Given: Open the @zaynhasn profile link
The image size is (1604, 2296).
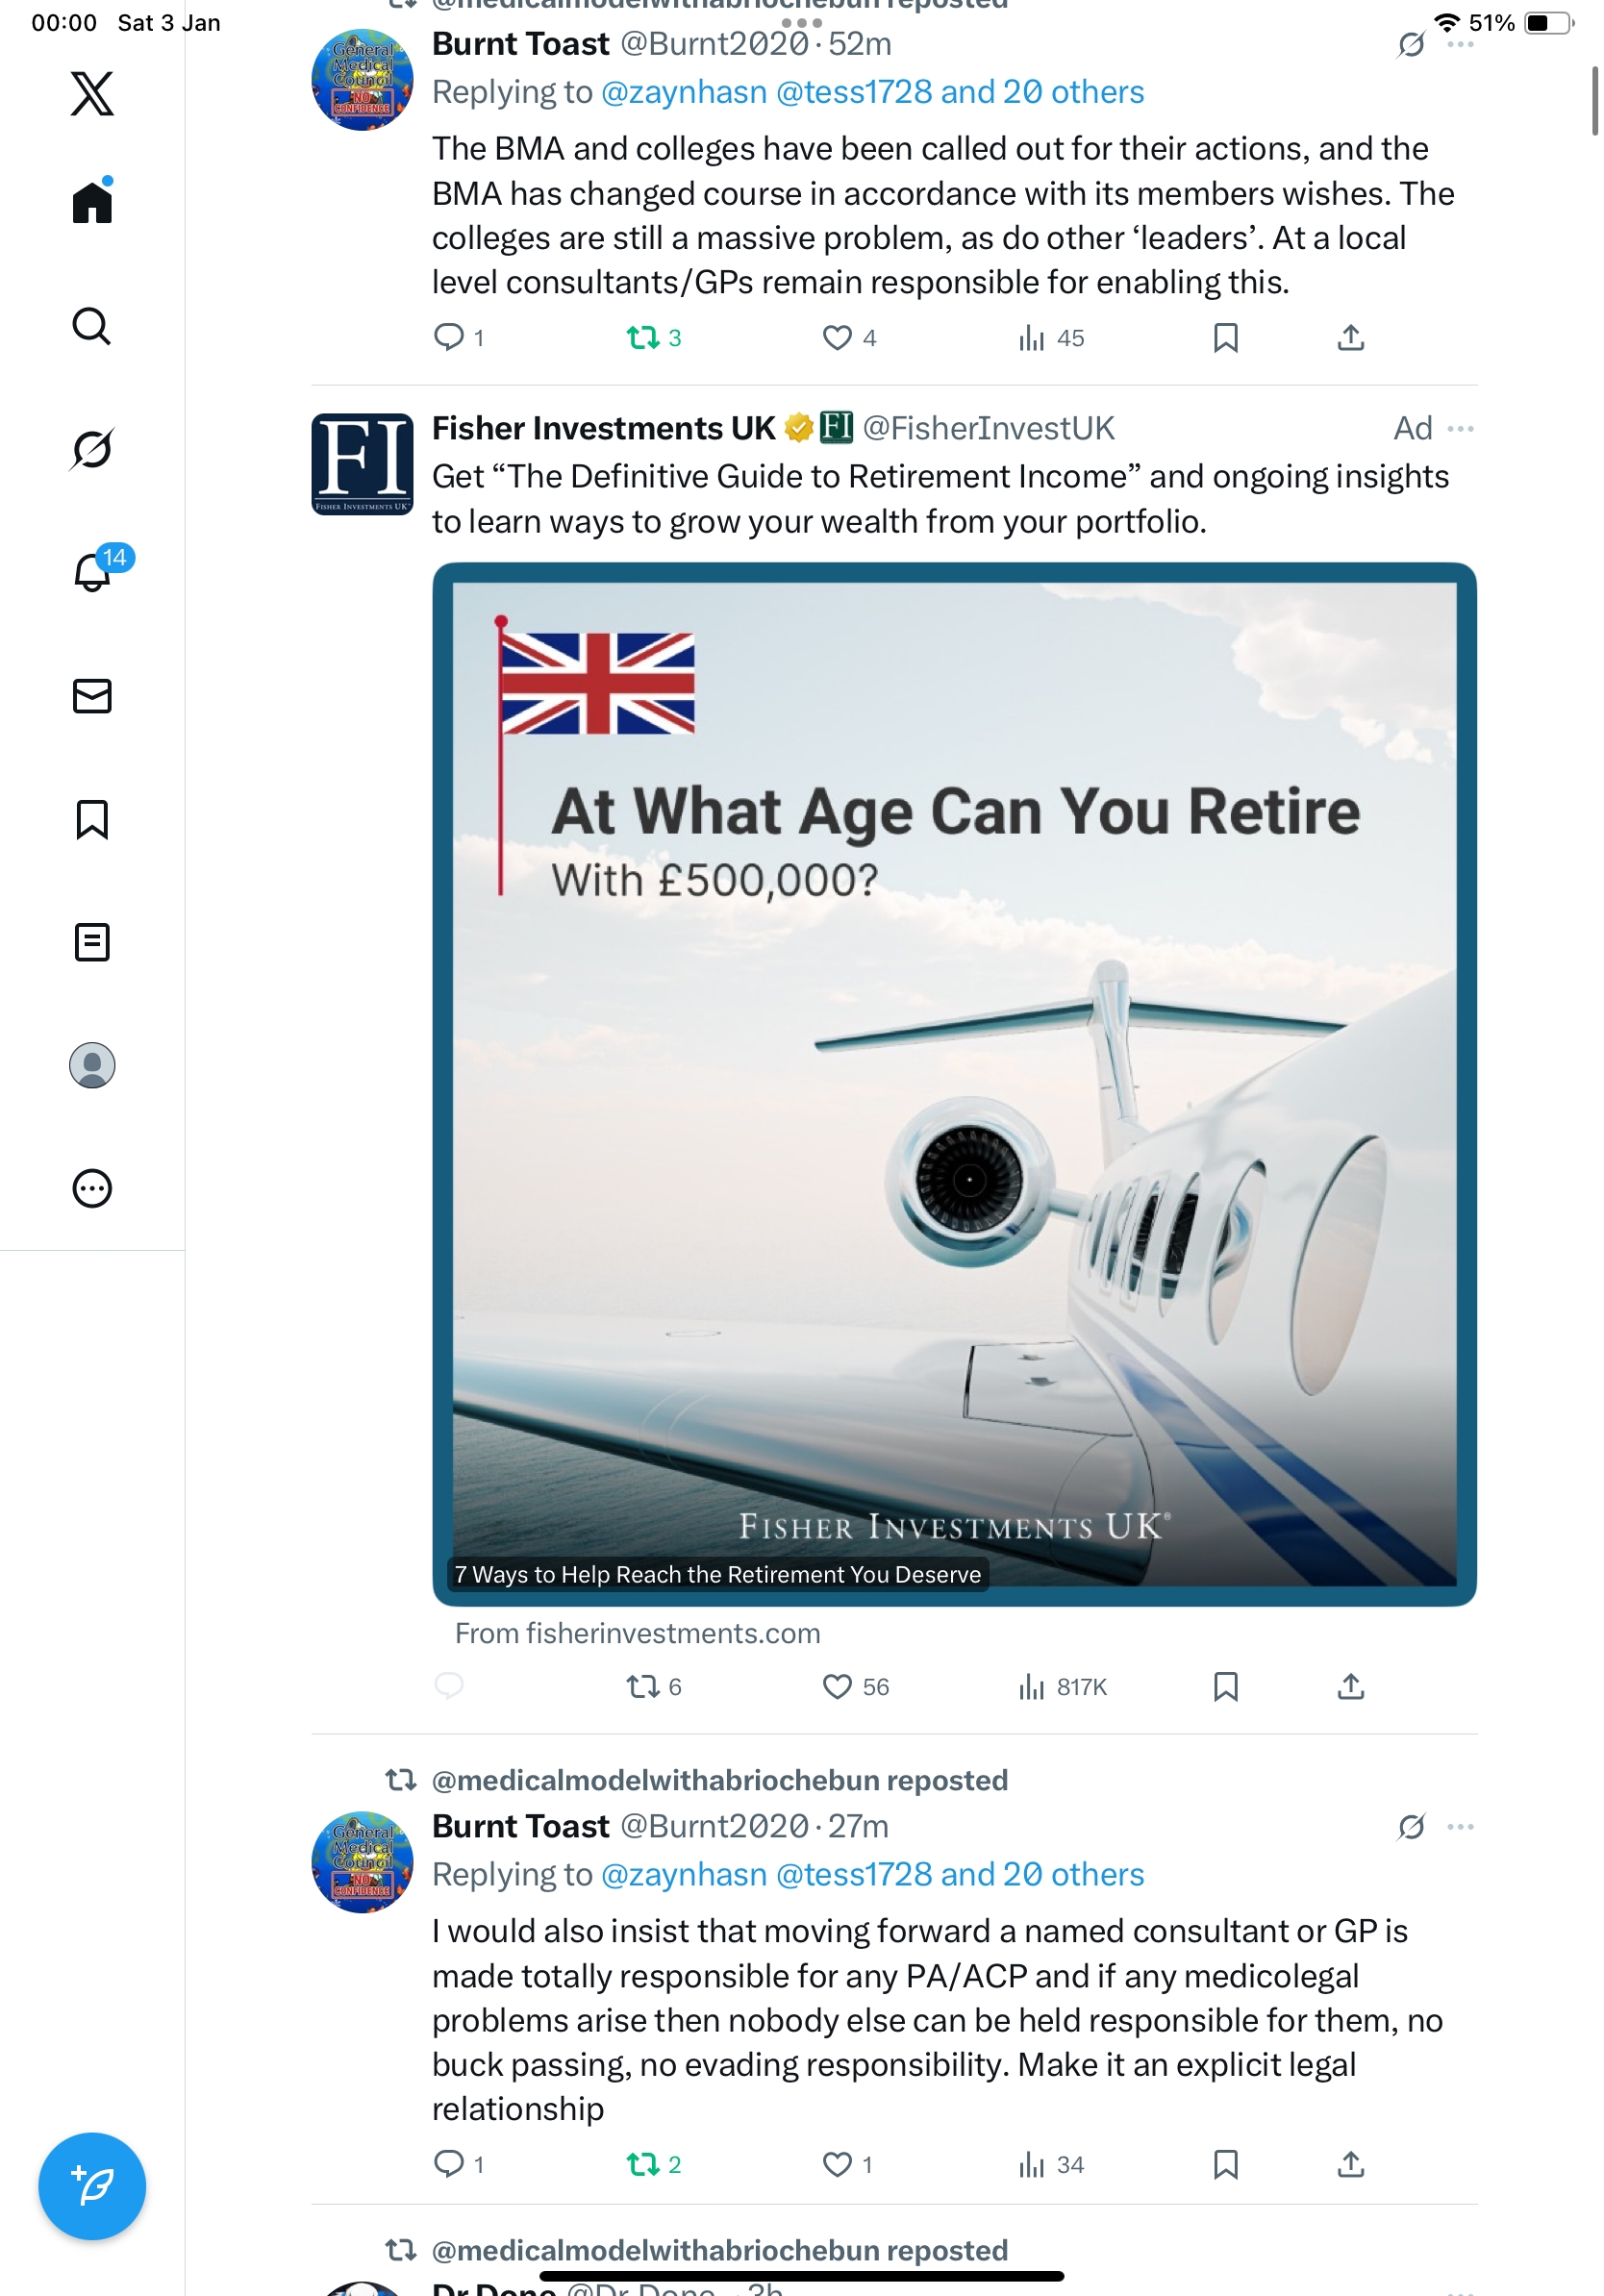Looking at the screenshot, I should click(683, 92).
